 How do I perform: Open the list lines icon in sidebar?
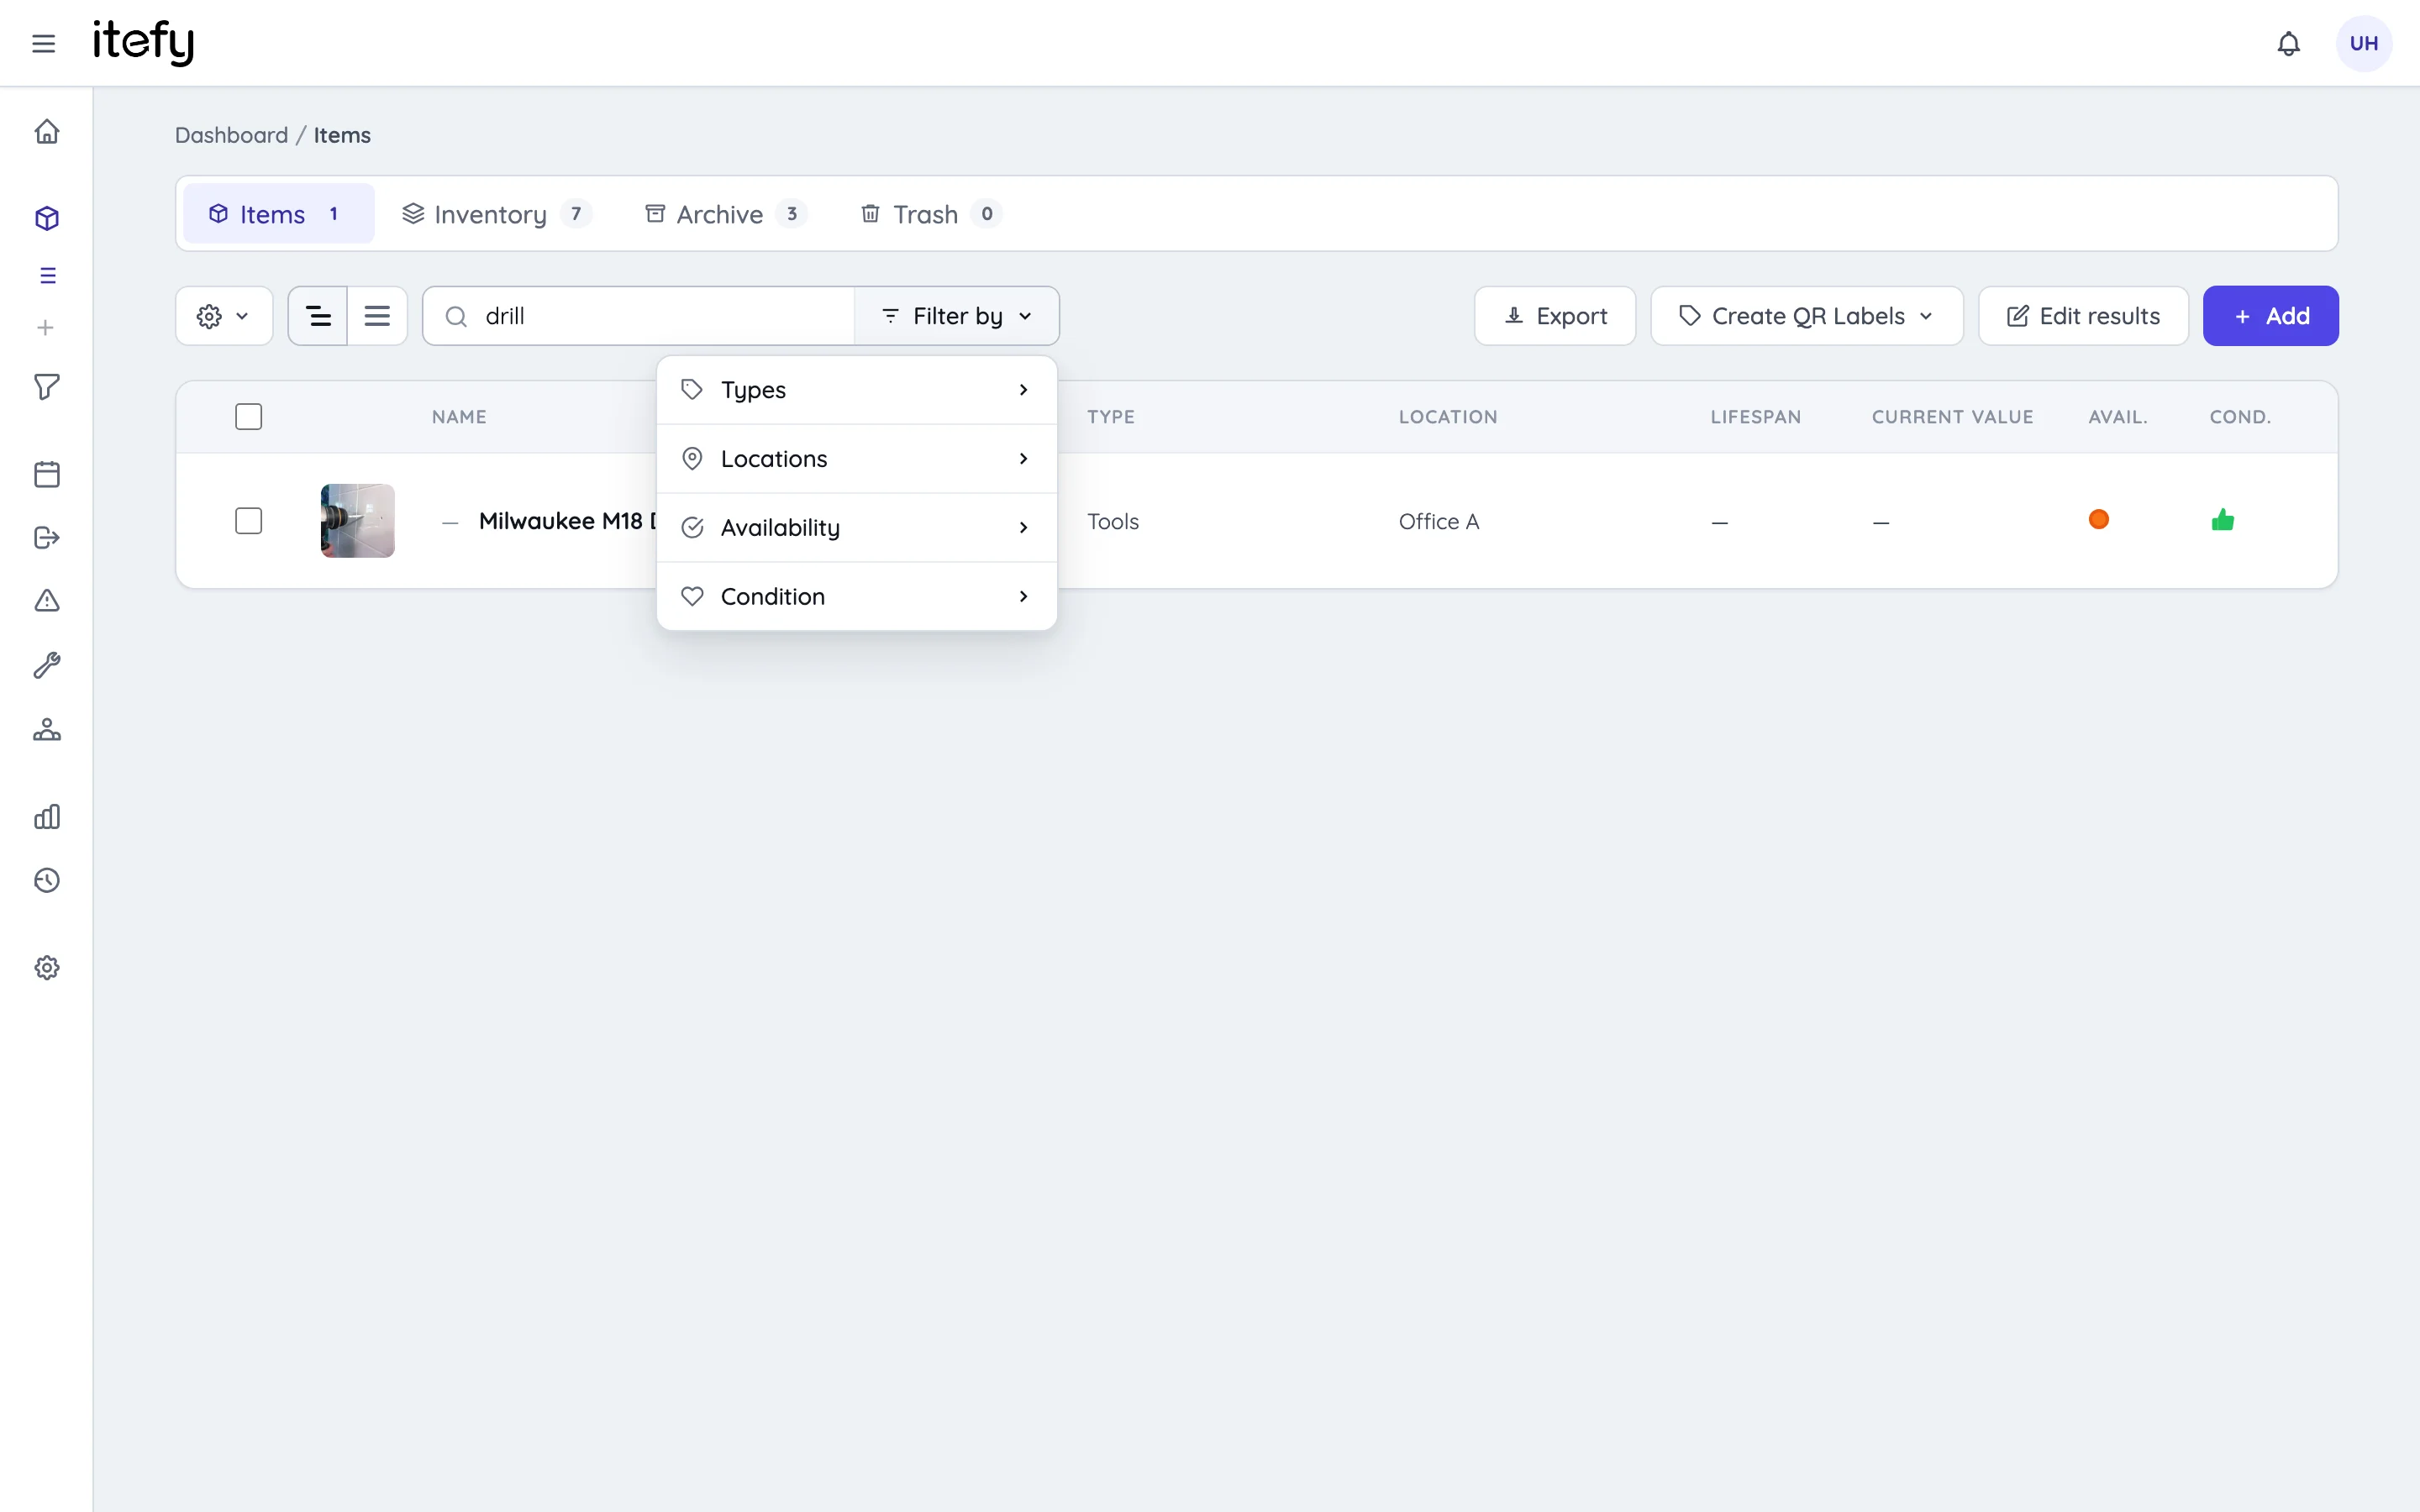tap(47, 275)
